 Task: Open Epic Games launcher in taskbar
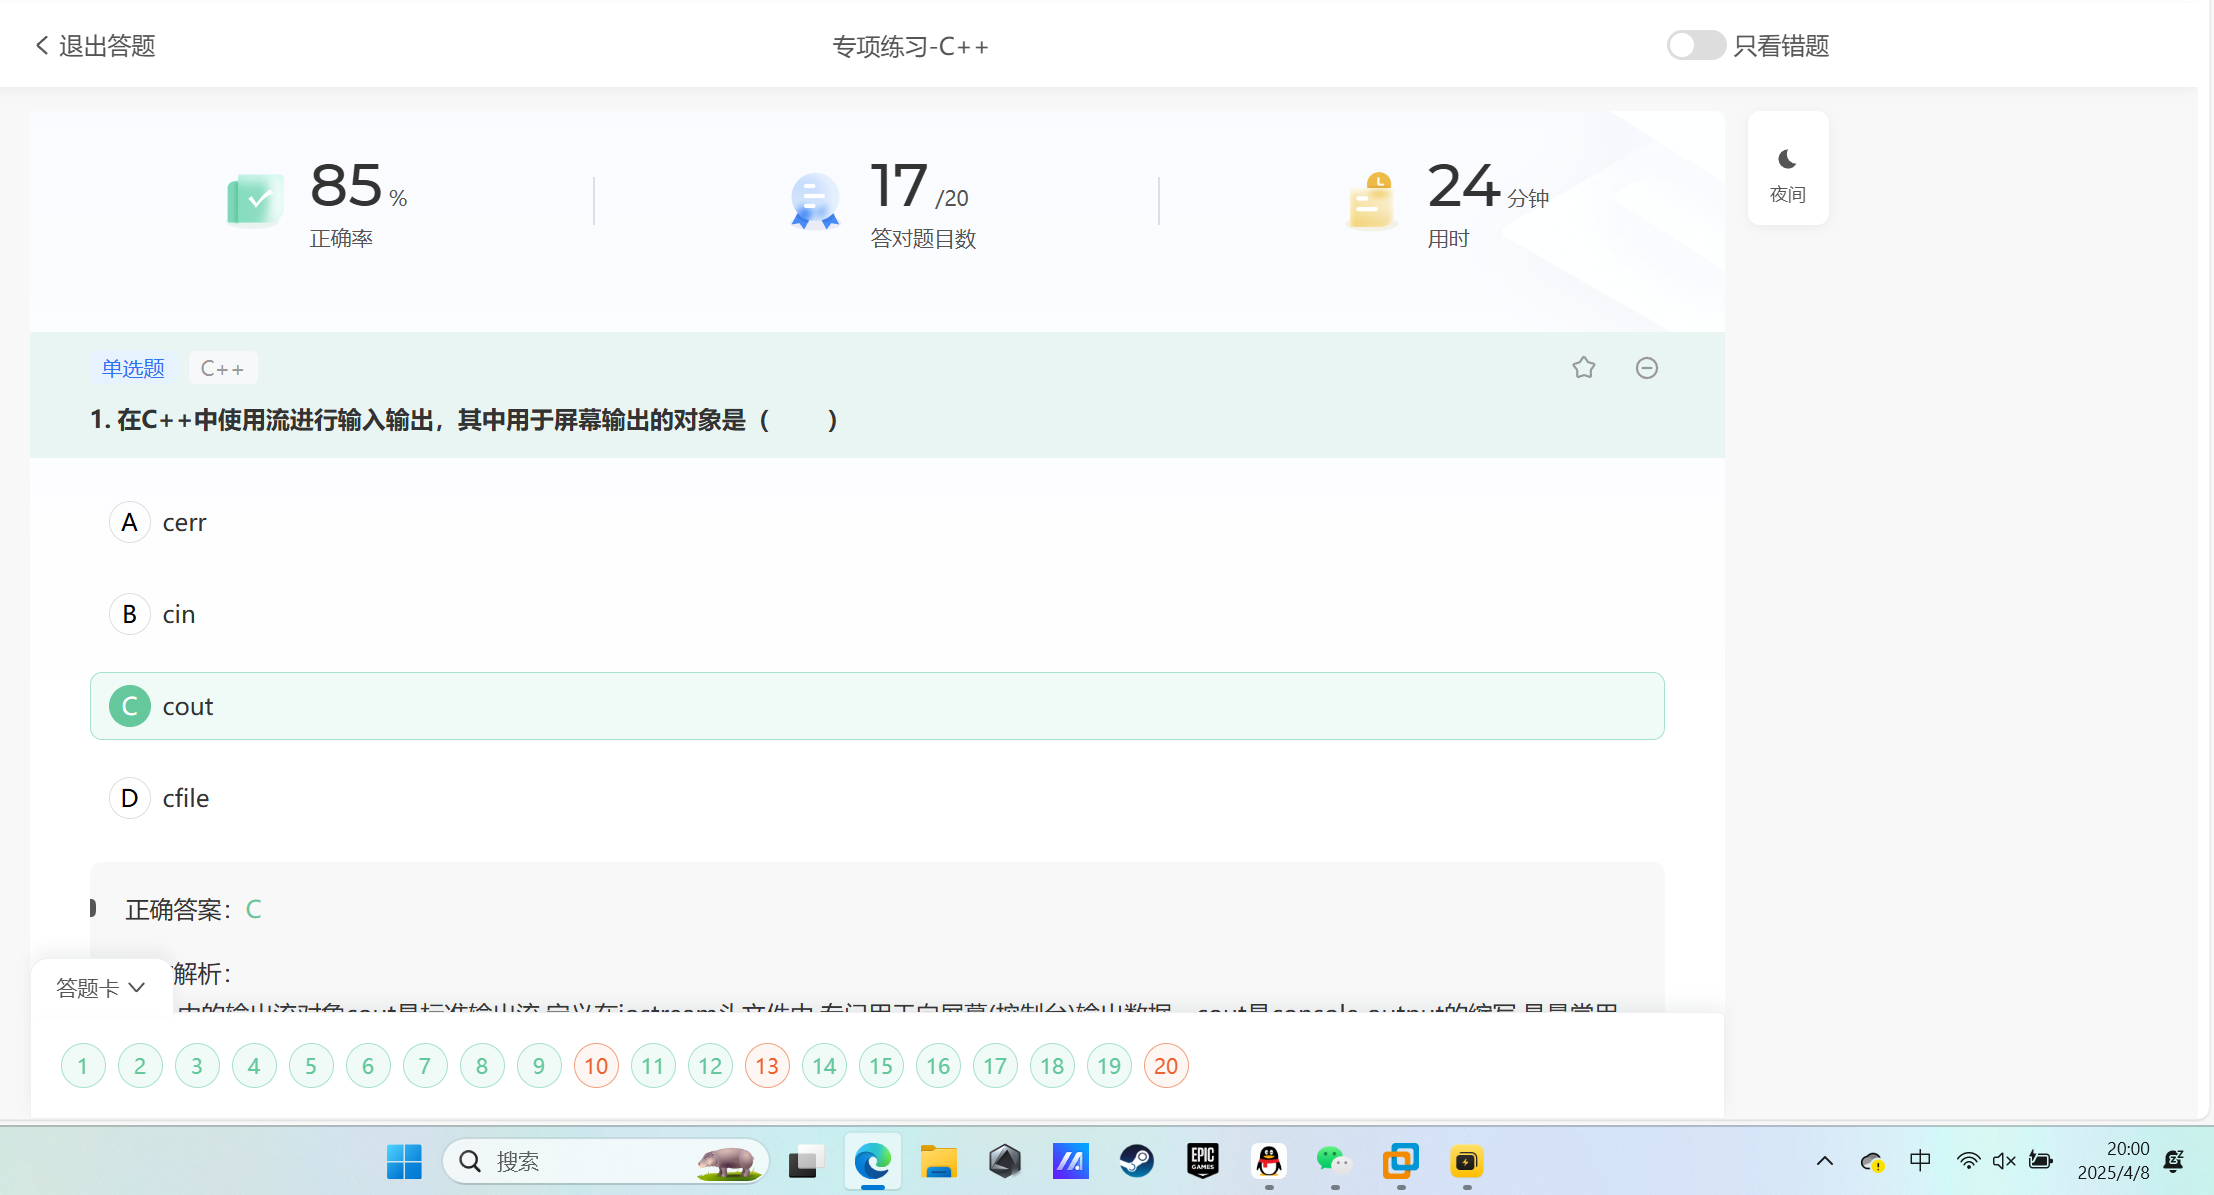1202,1161
